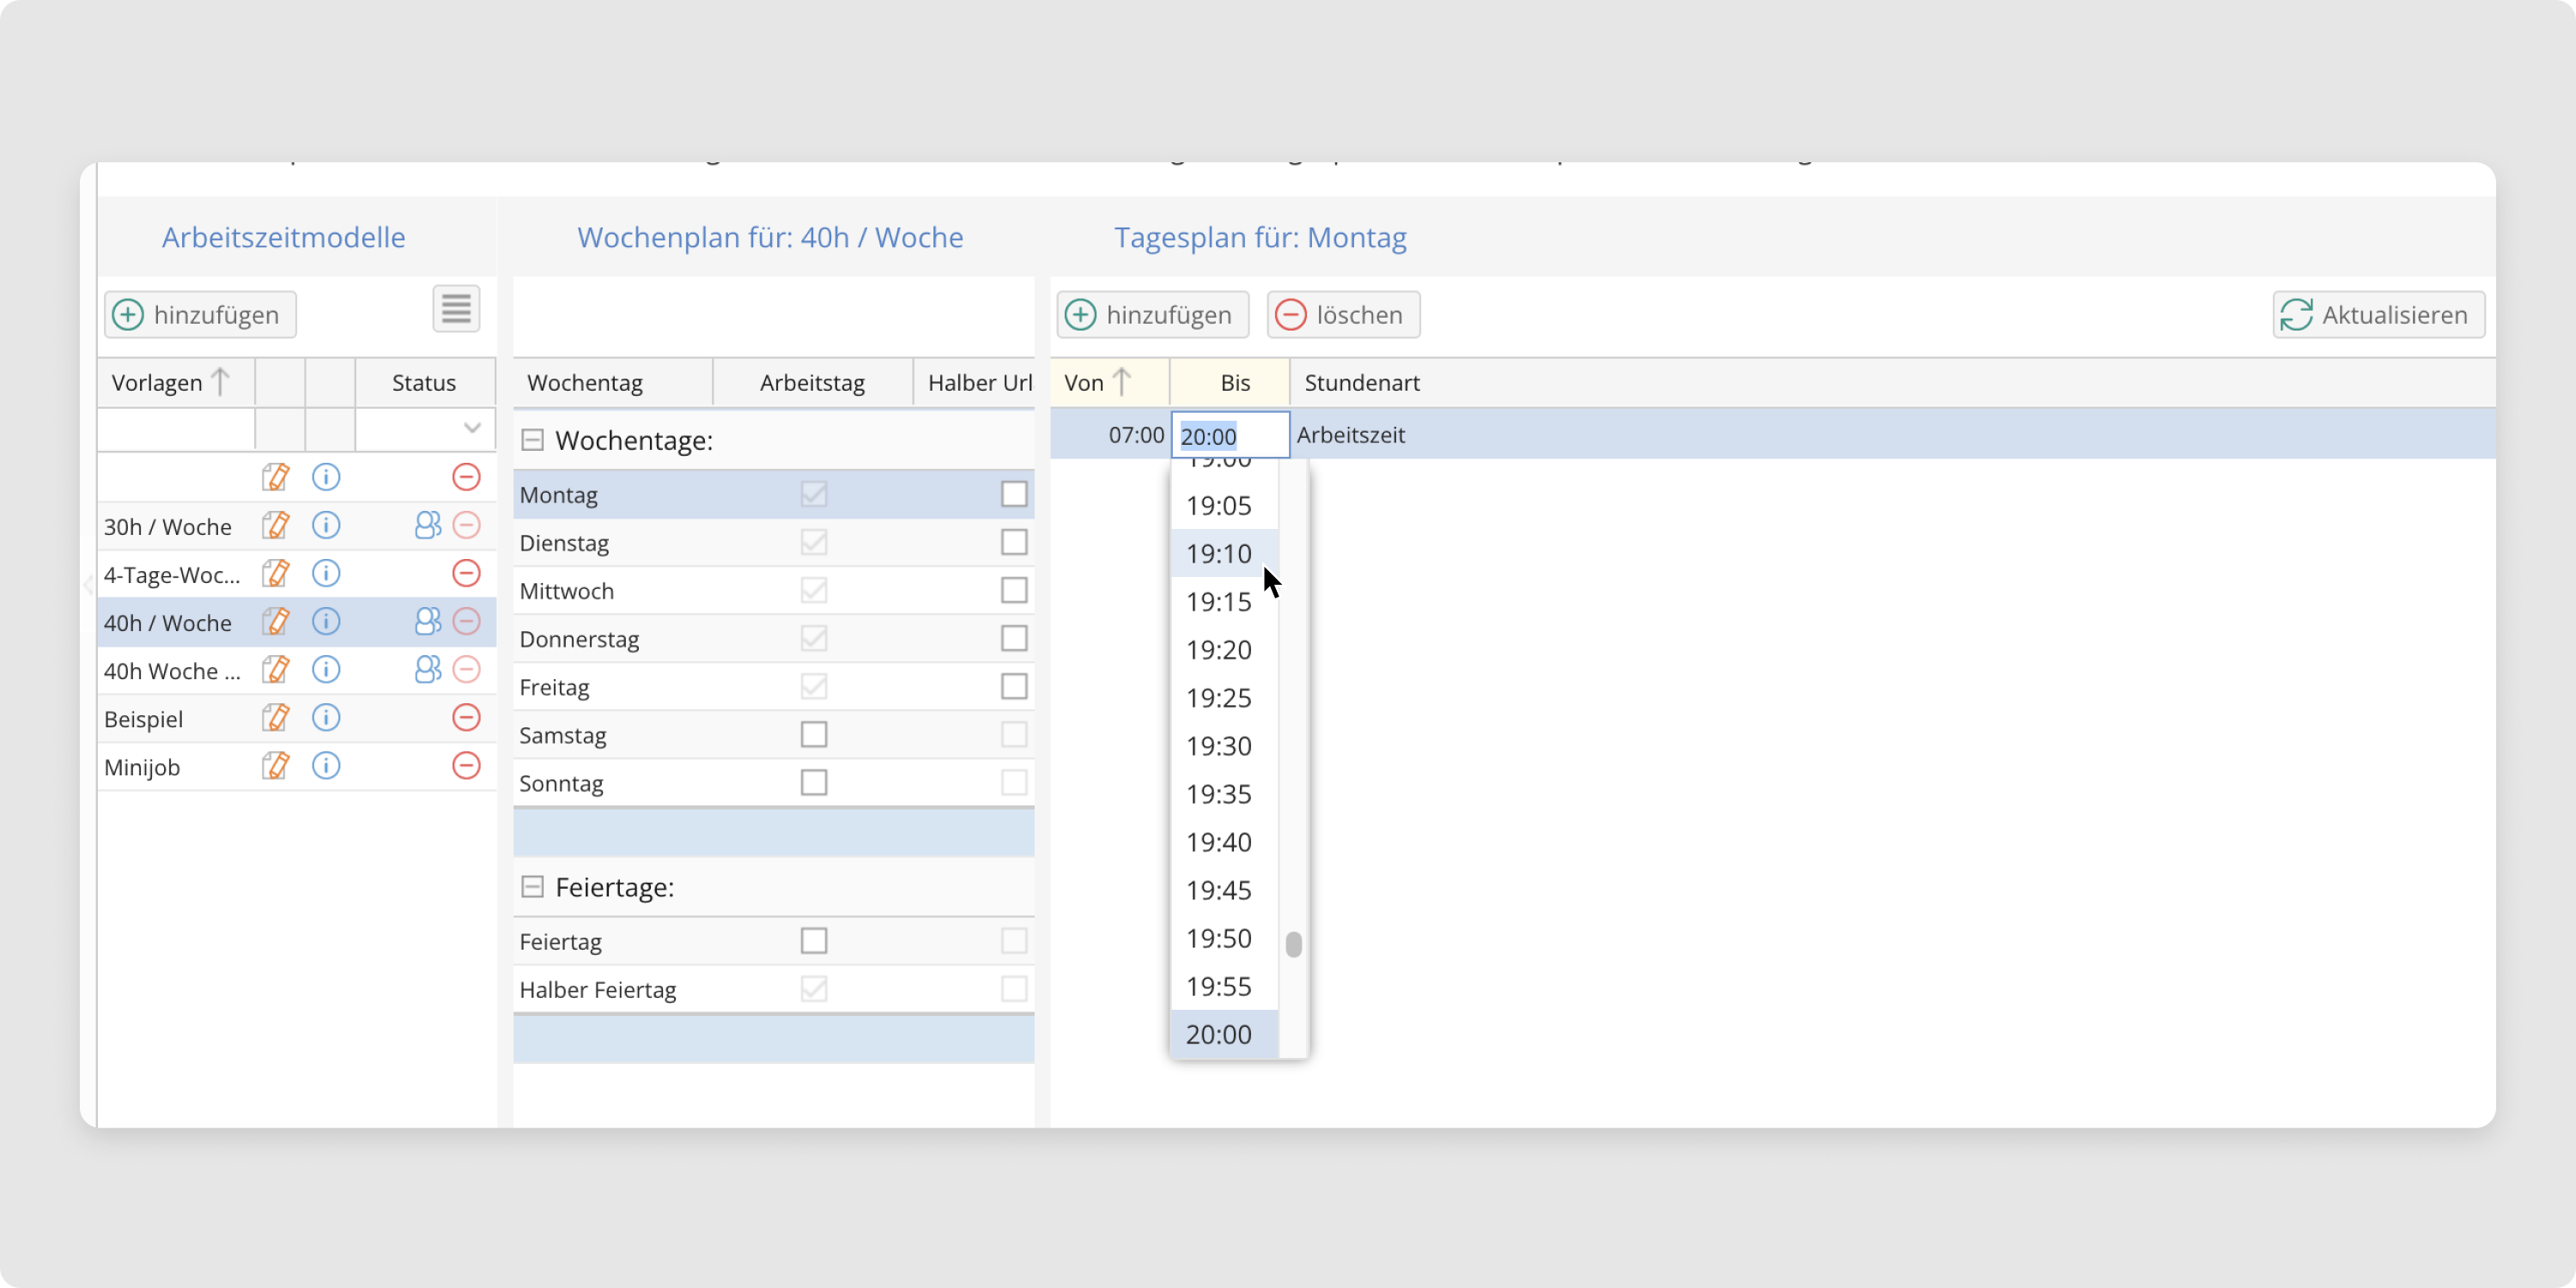The image size is (2576, 1288).
Task: Choose 19:45 from the time list
Action: click(1218, 890)
